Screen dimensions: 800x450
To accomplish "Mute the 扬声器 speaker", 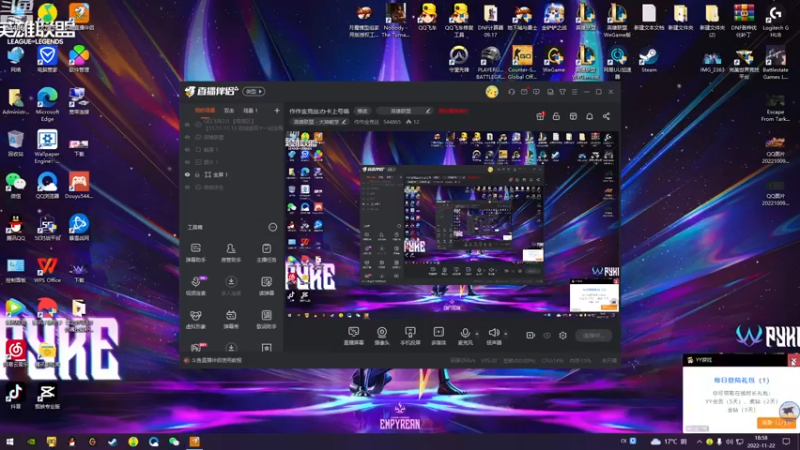I will click(x=493, y=336).
